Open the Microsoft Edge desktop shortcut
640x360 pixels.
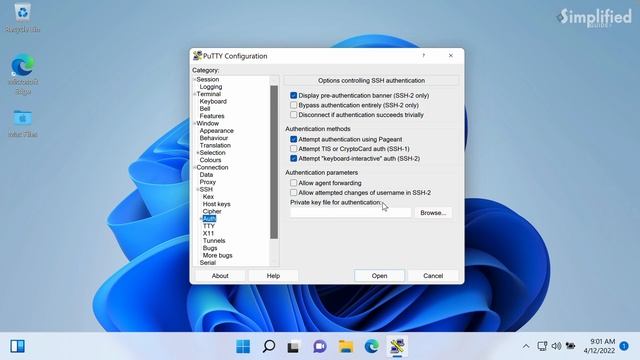pyautogui.click(x=23, y=74)
